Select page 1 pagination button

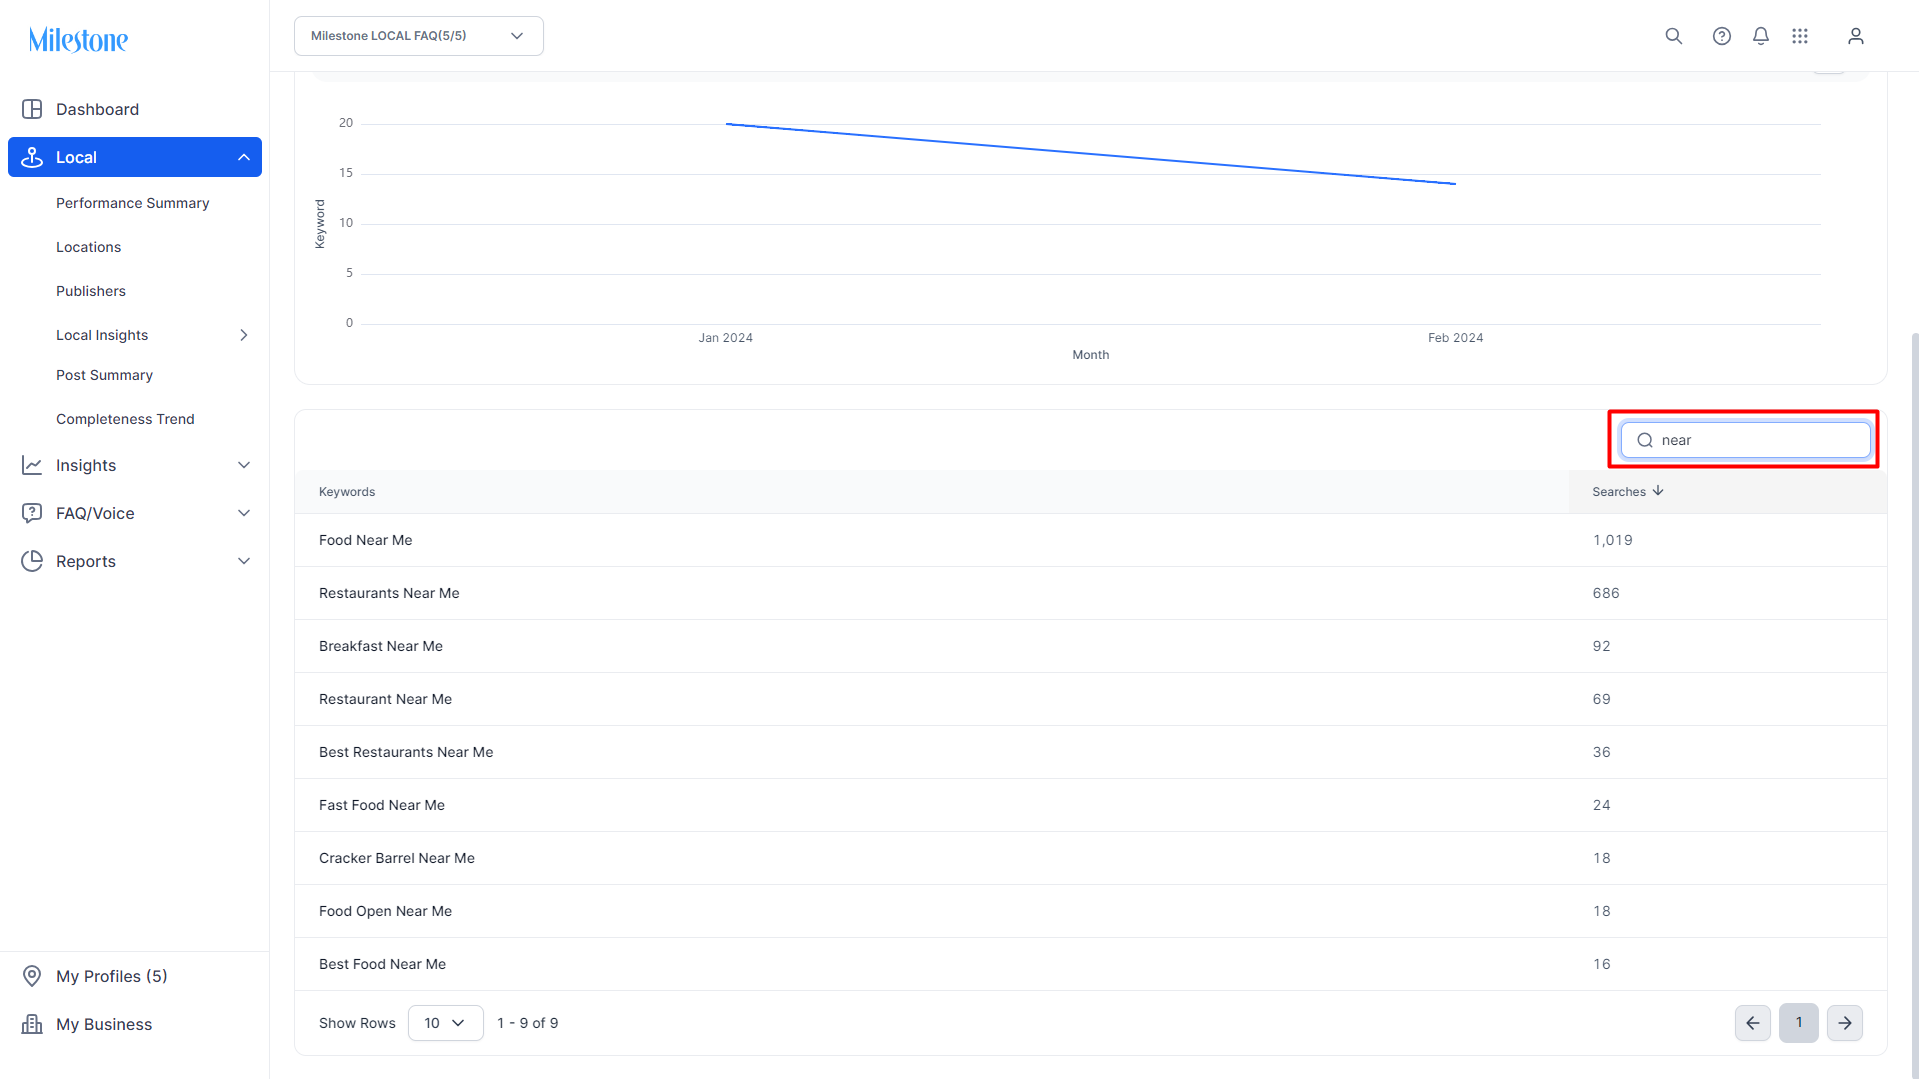pos(1799,1023)
